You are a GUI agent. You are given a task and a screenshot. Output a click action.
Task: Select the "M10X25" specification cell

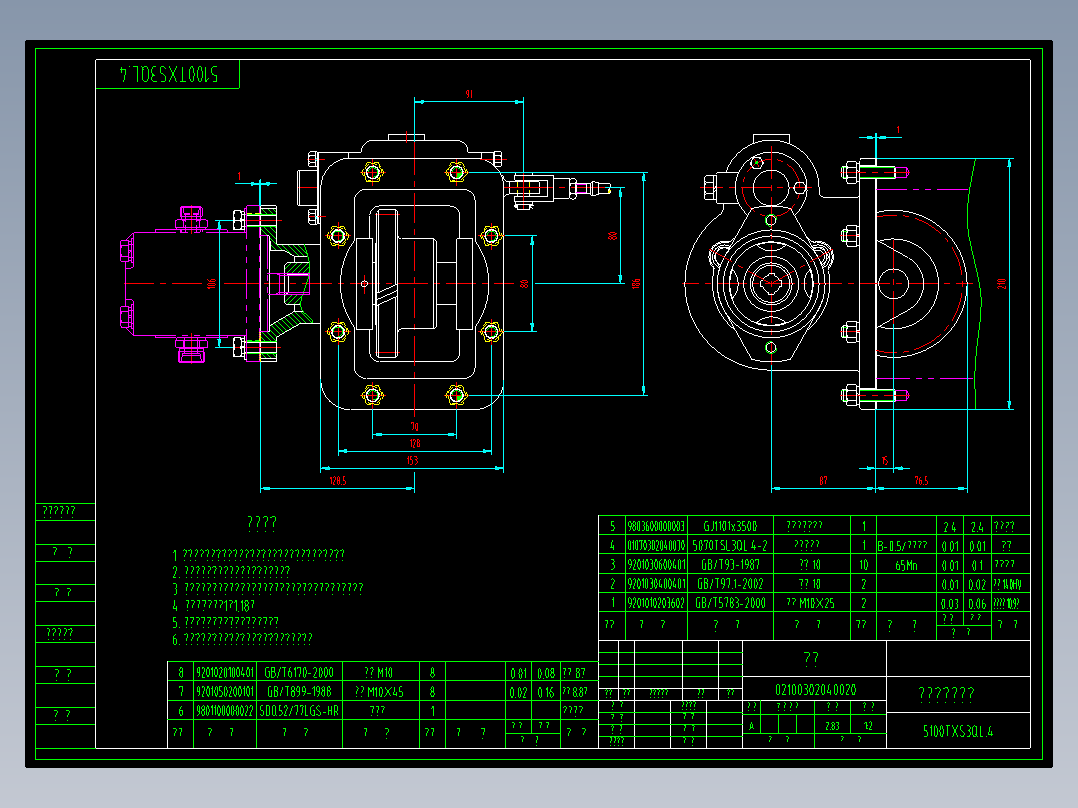811,603
